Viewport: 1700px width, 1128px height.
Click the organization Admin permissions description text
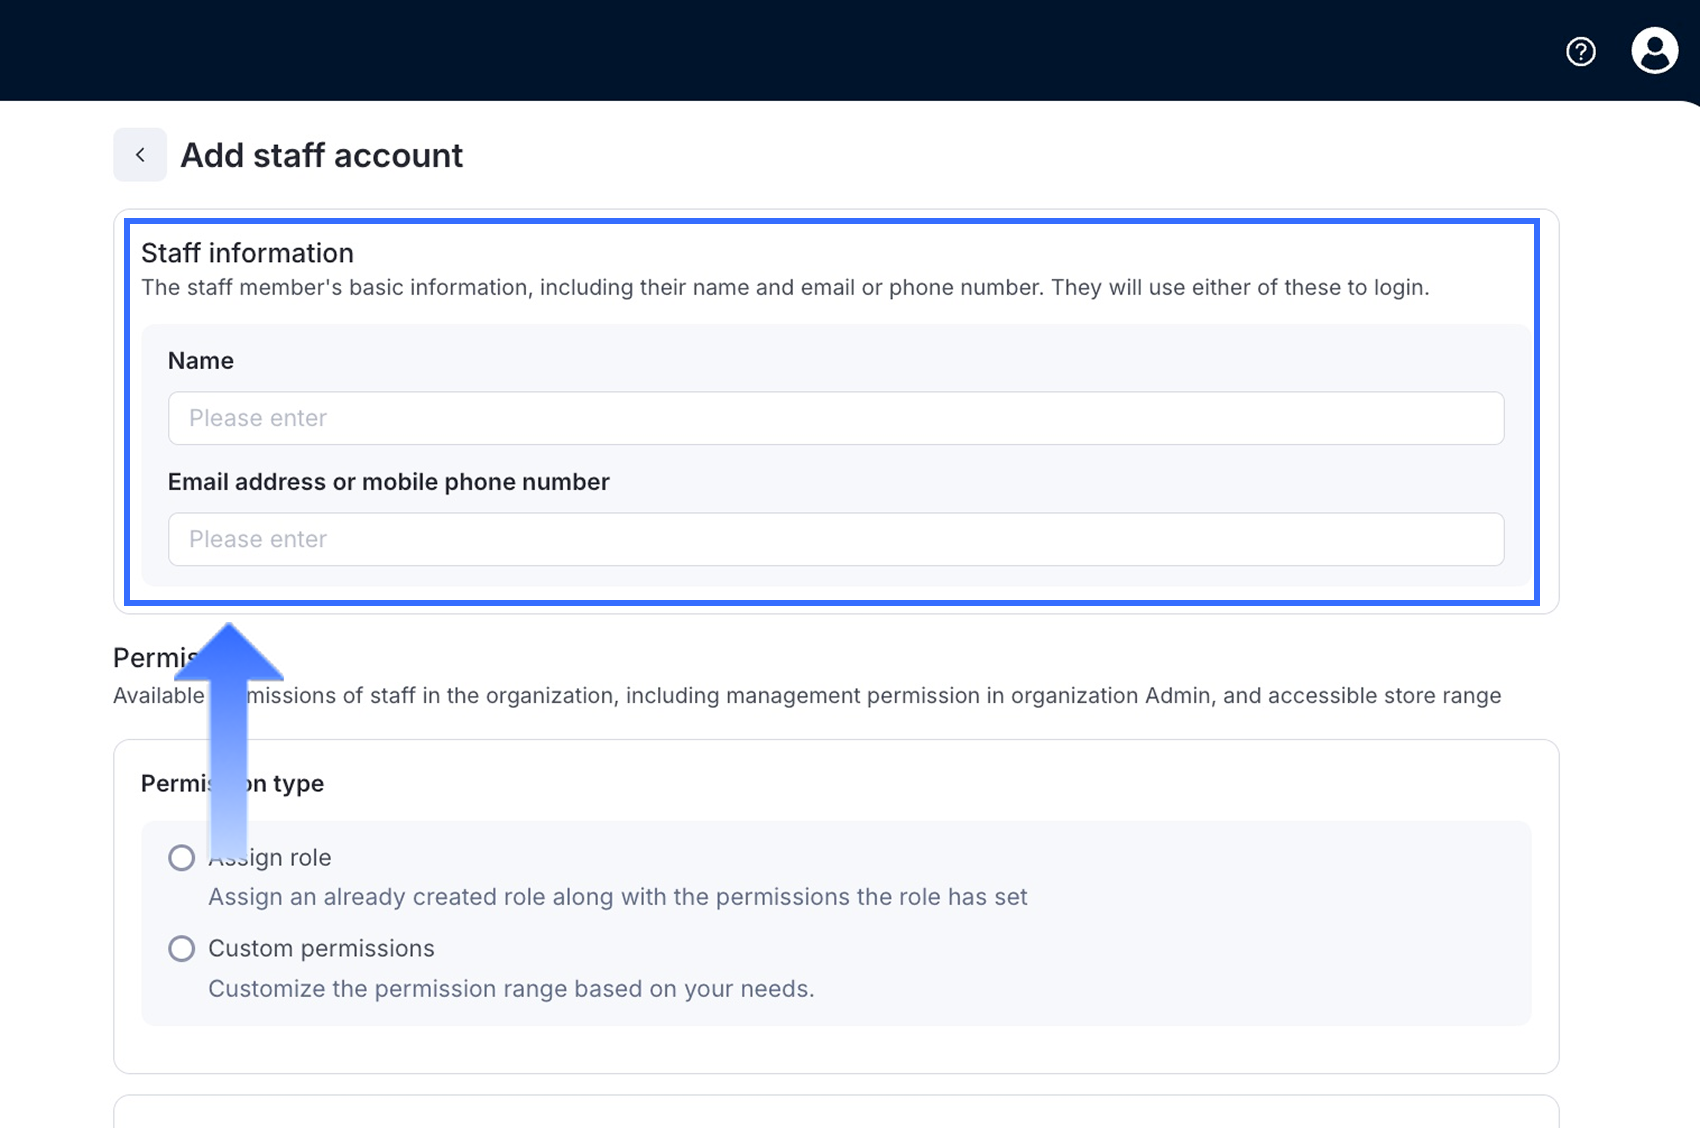(x=870, y=696)
